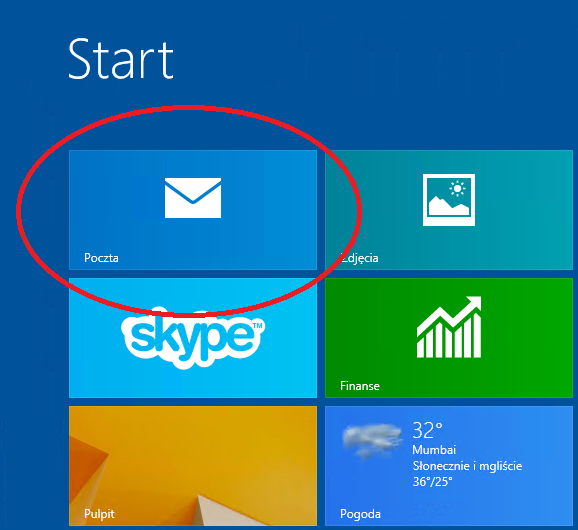Click the 32° temperature reading

coord(427,430)
